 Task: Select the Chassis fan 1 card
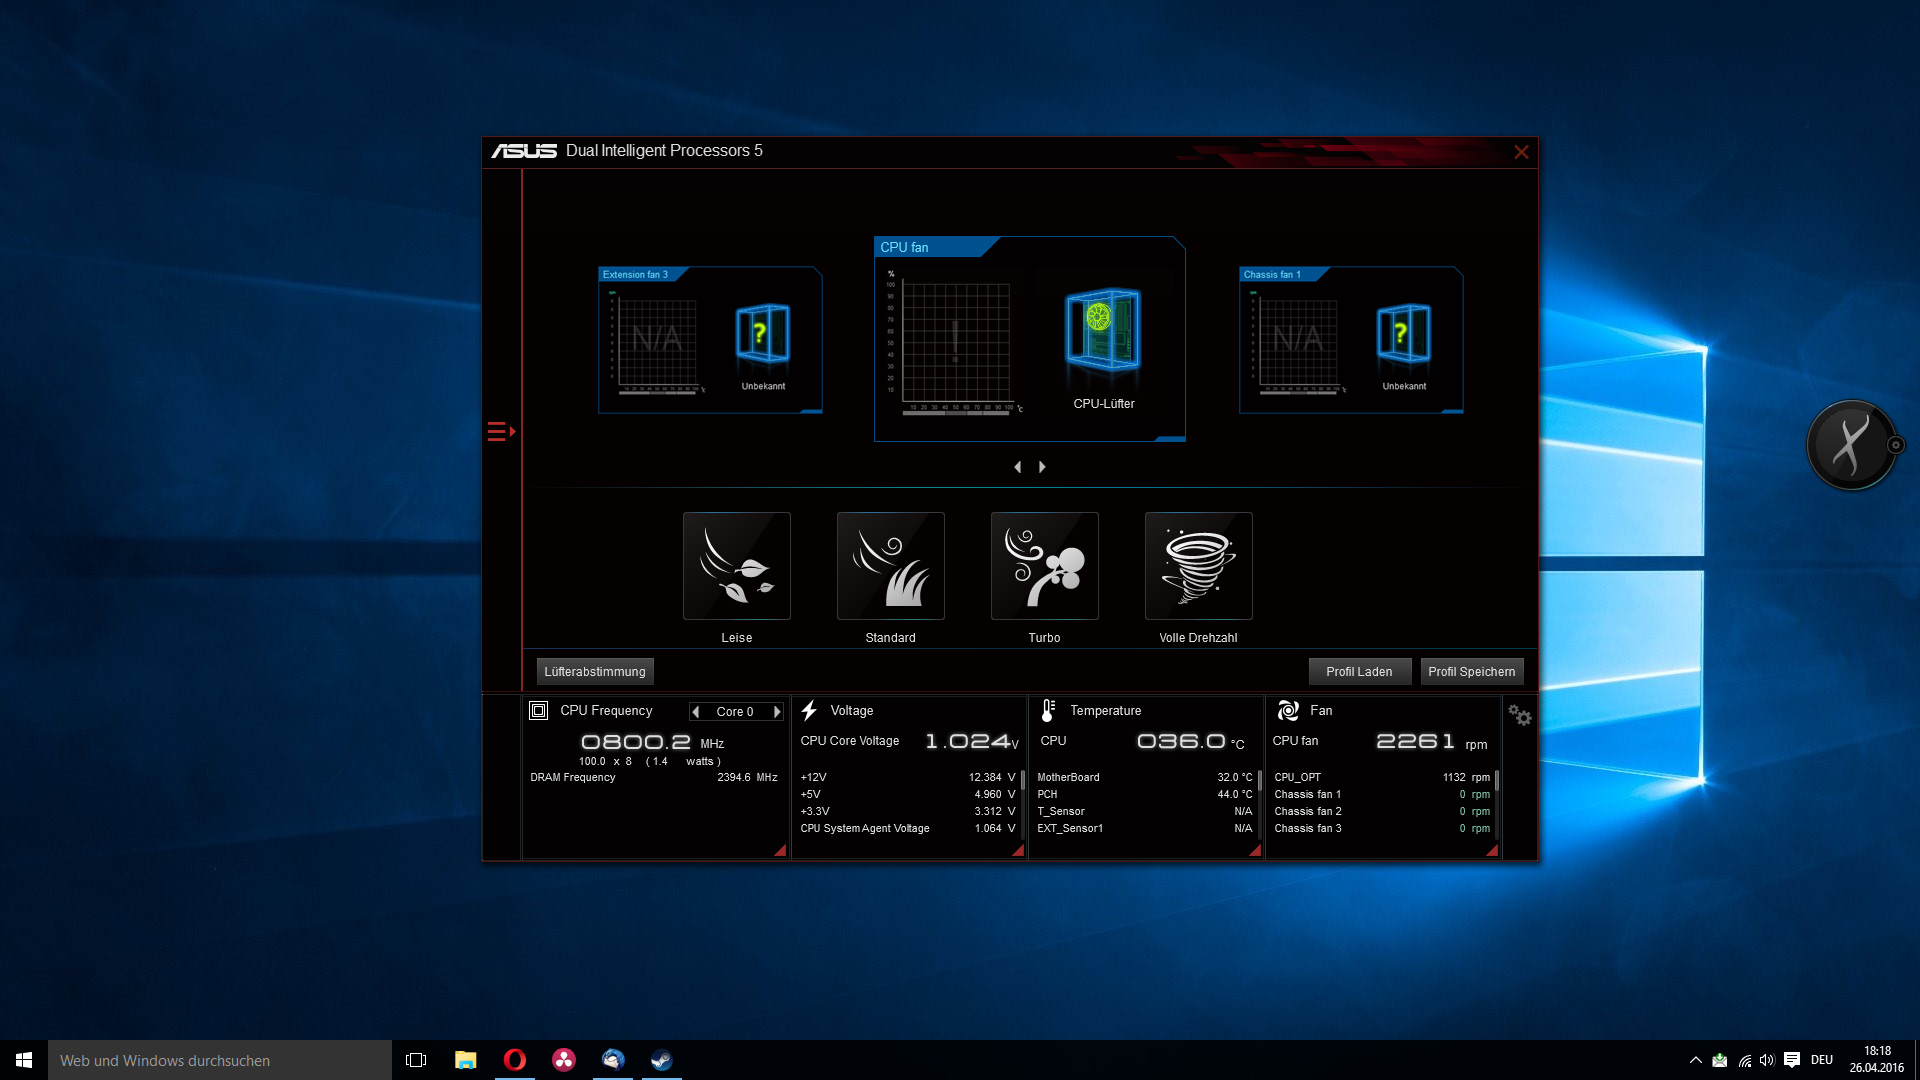pos(1350,340)
